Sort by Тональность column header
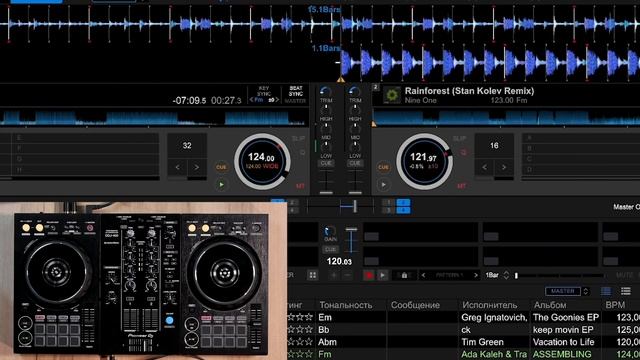The image size is (640, 360). coord(346,305)
